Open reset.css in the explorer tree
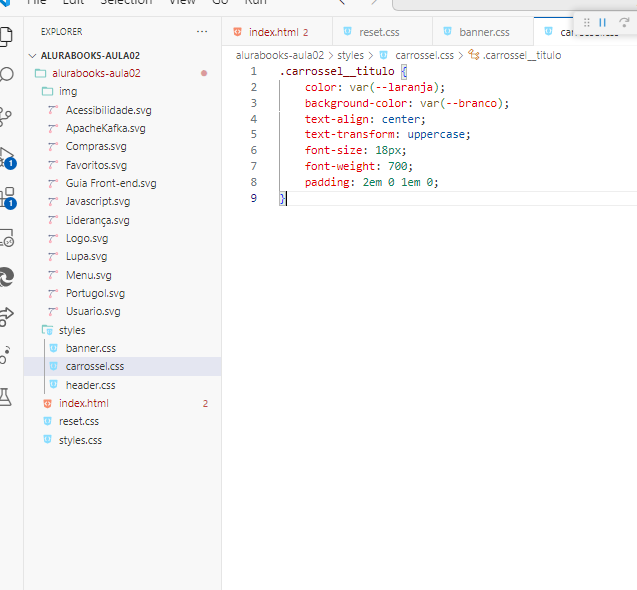The width and height of the screenshot is (637, 590). pos(122,421)
